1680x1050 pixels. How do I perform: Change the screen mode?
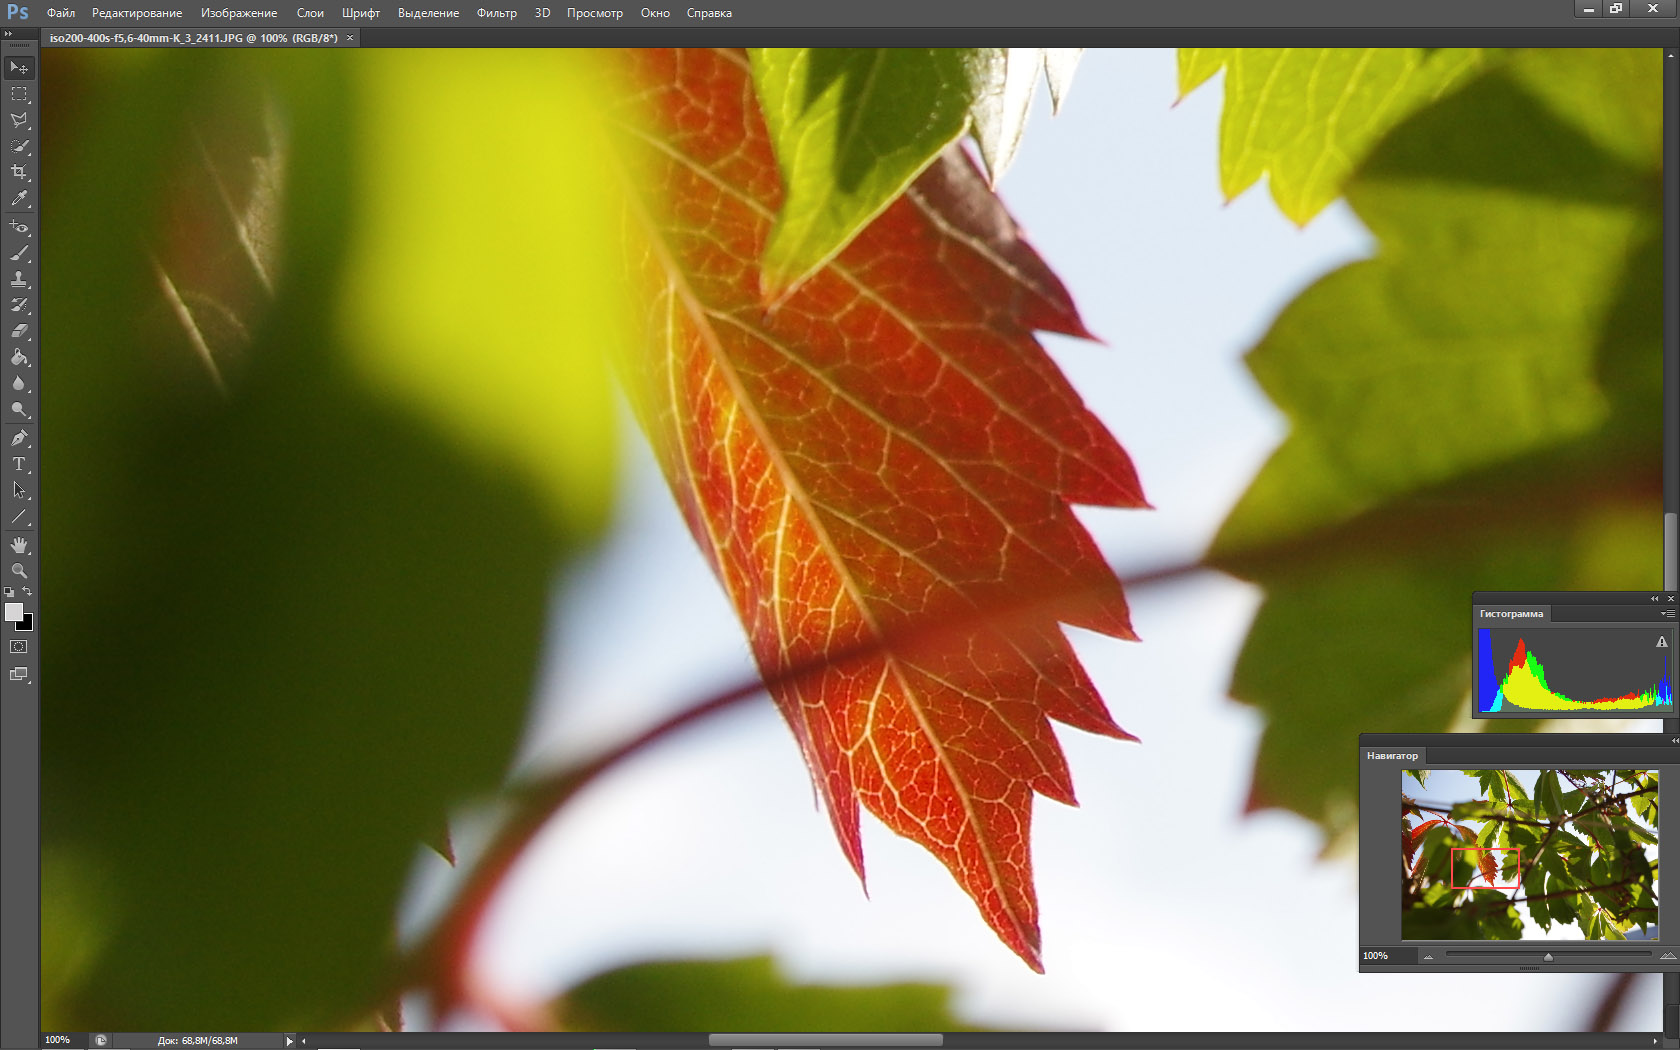click(x=19, y=674)
